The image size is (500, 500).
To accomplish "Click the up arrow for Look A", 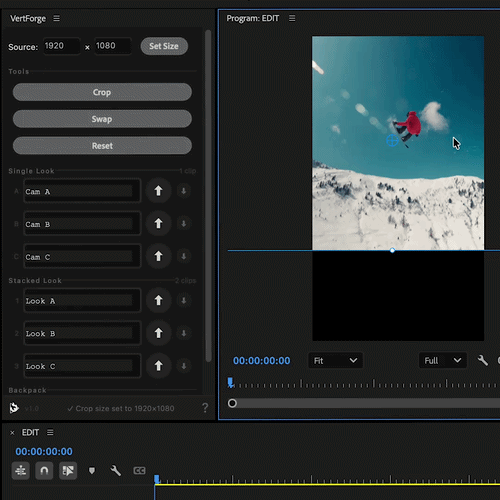I will (158, 300).
